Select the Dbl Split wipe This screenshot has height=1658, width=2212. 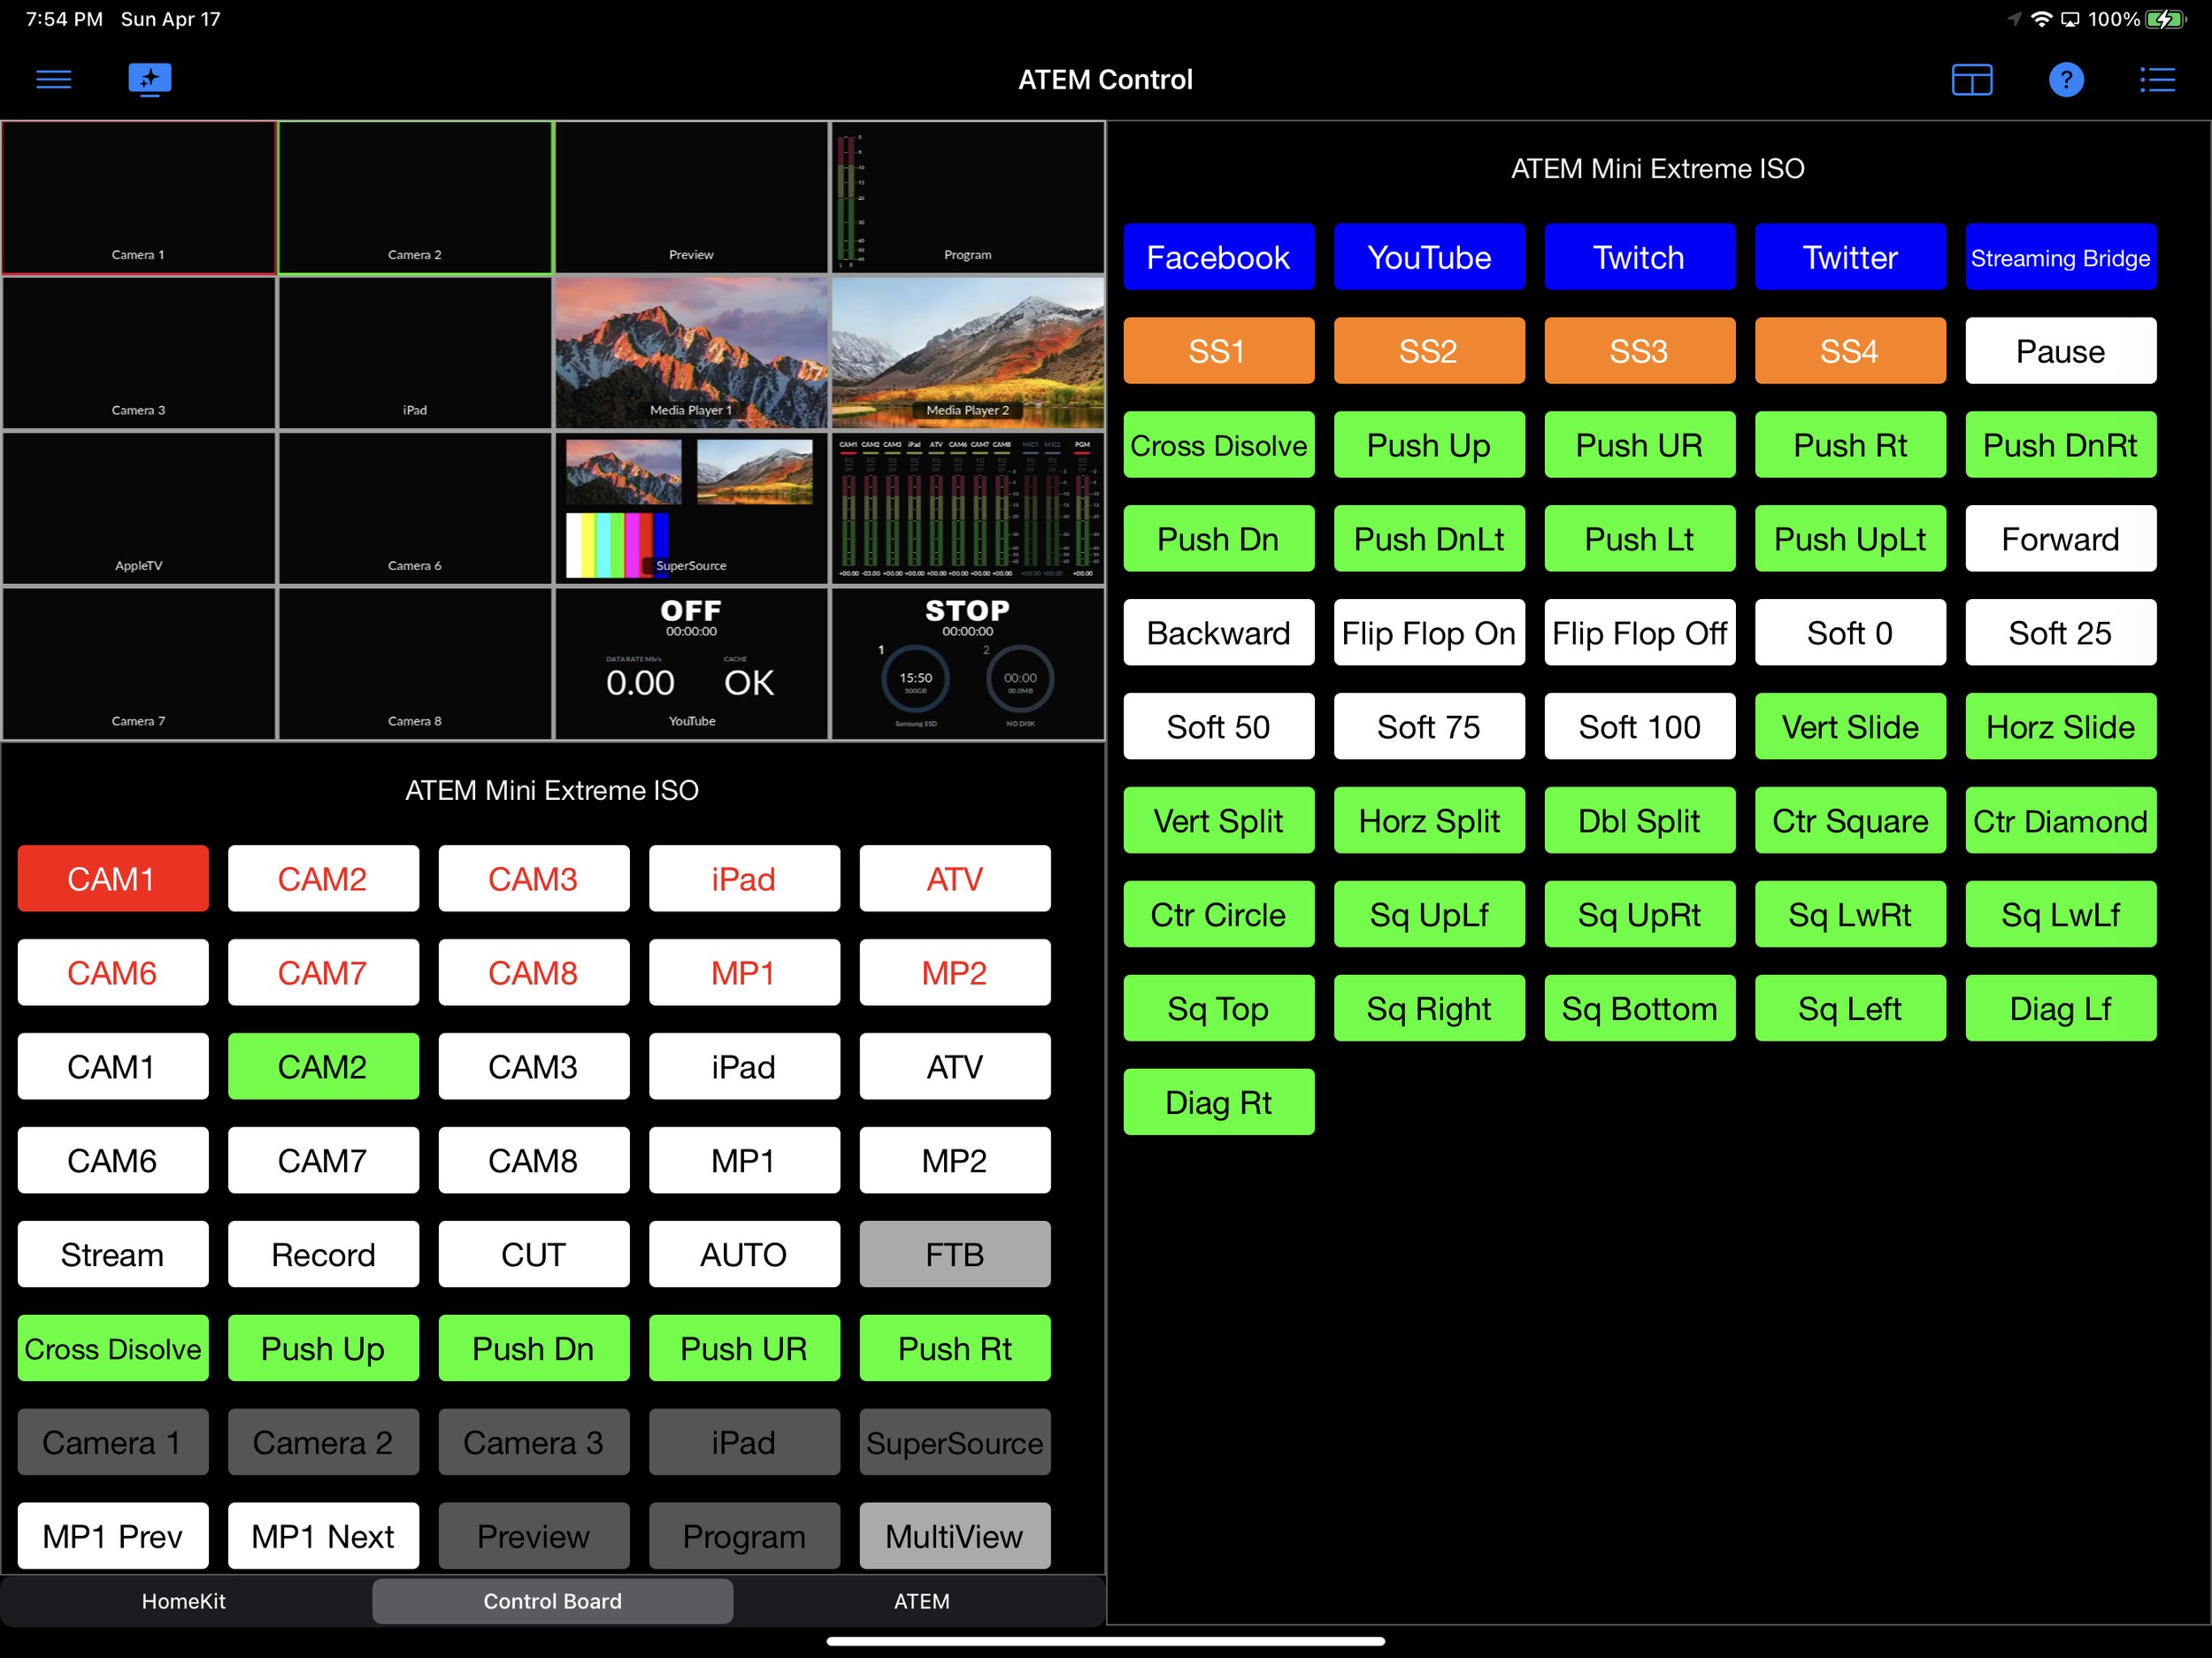[1639, 821]
